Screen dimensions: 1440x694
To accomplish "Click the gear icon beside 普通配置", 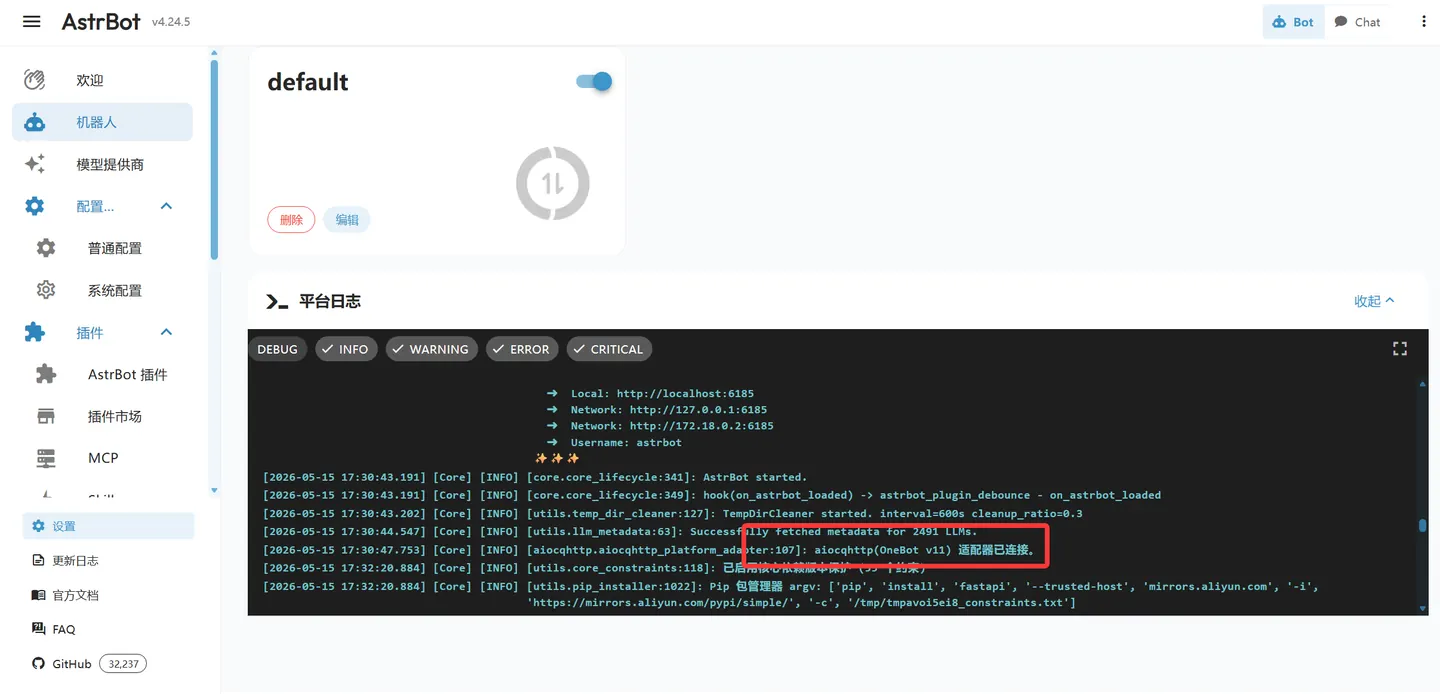I will click(46, 248).
